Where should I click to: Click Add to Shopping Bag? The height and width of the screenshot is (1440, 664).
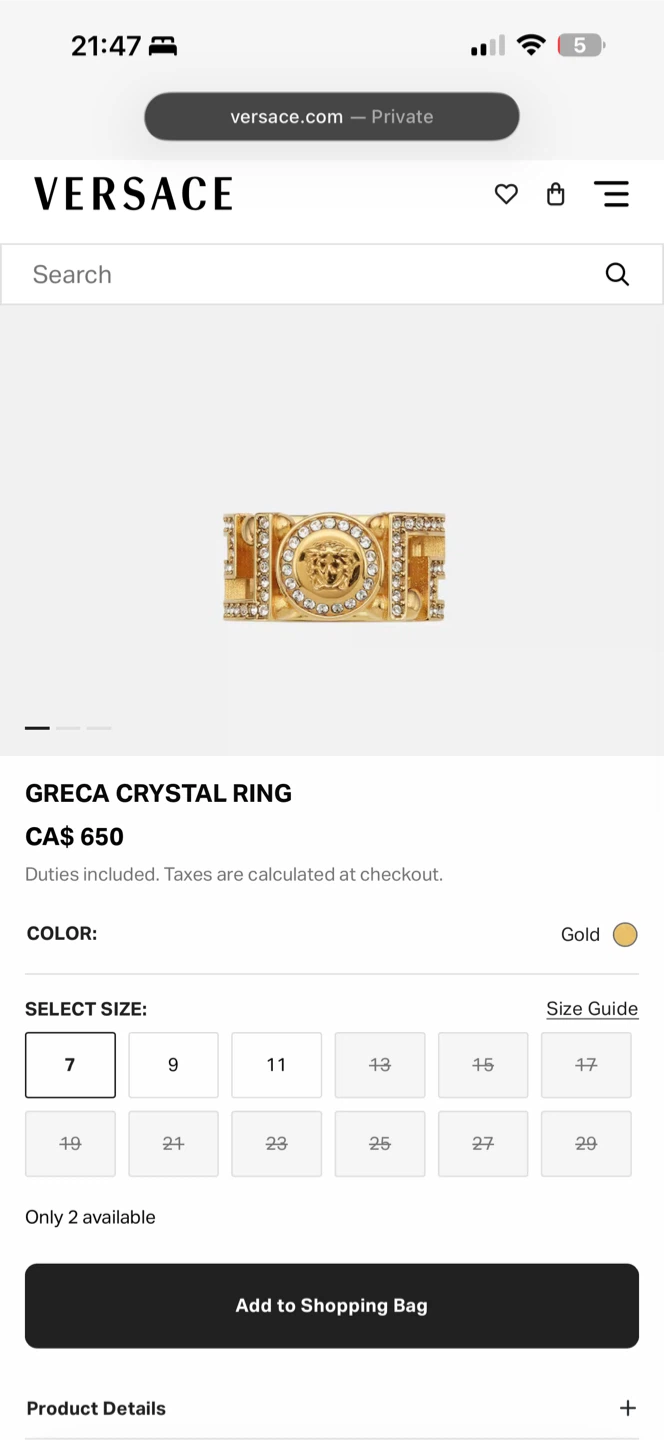coord(331,1305)
